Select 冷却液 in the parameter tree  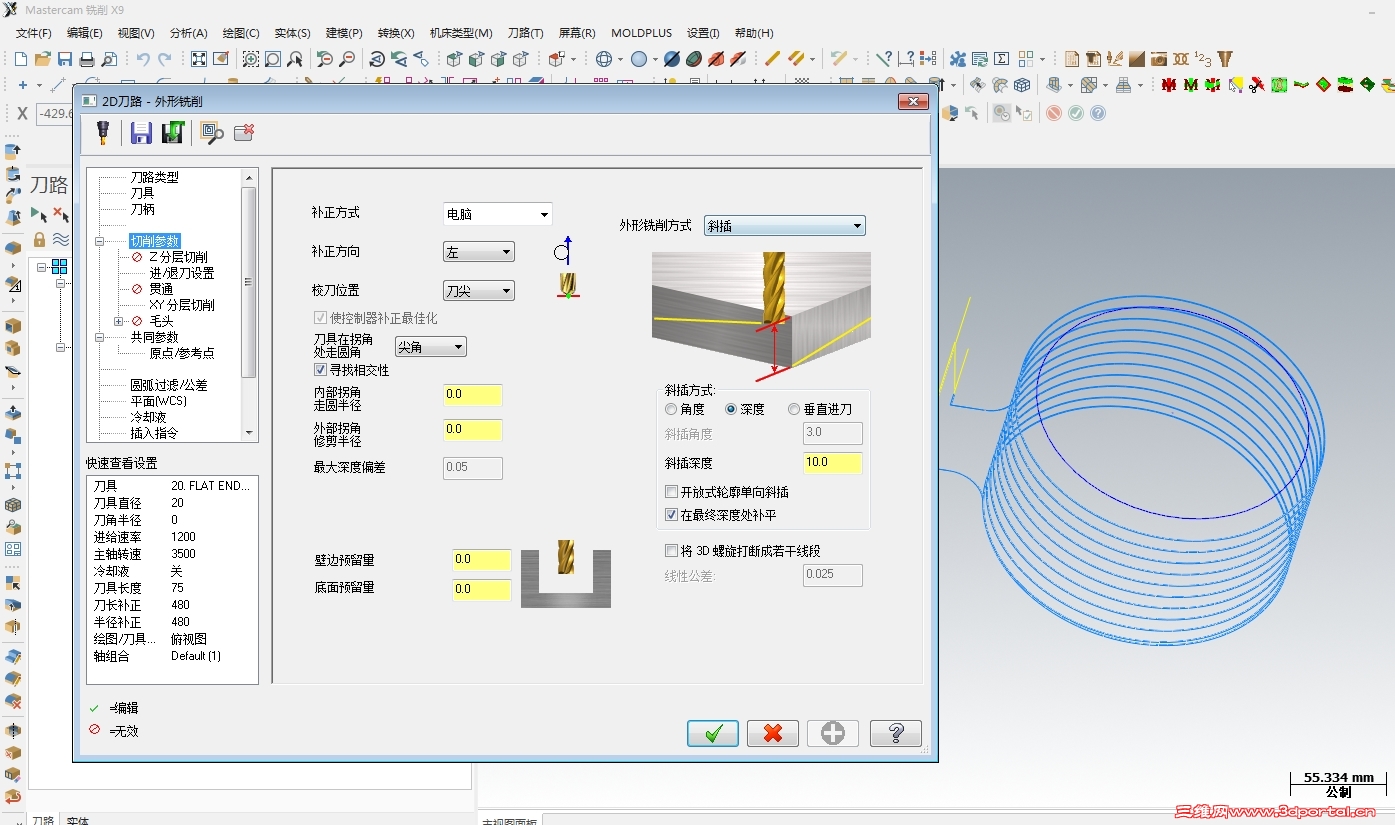(x=148, y=417)
